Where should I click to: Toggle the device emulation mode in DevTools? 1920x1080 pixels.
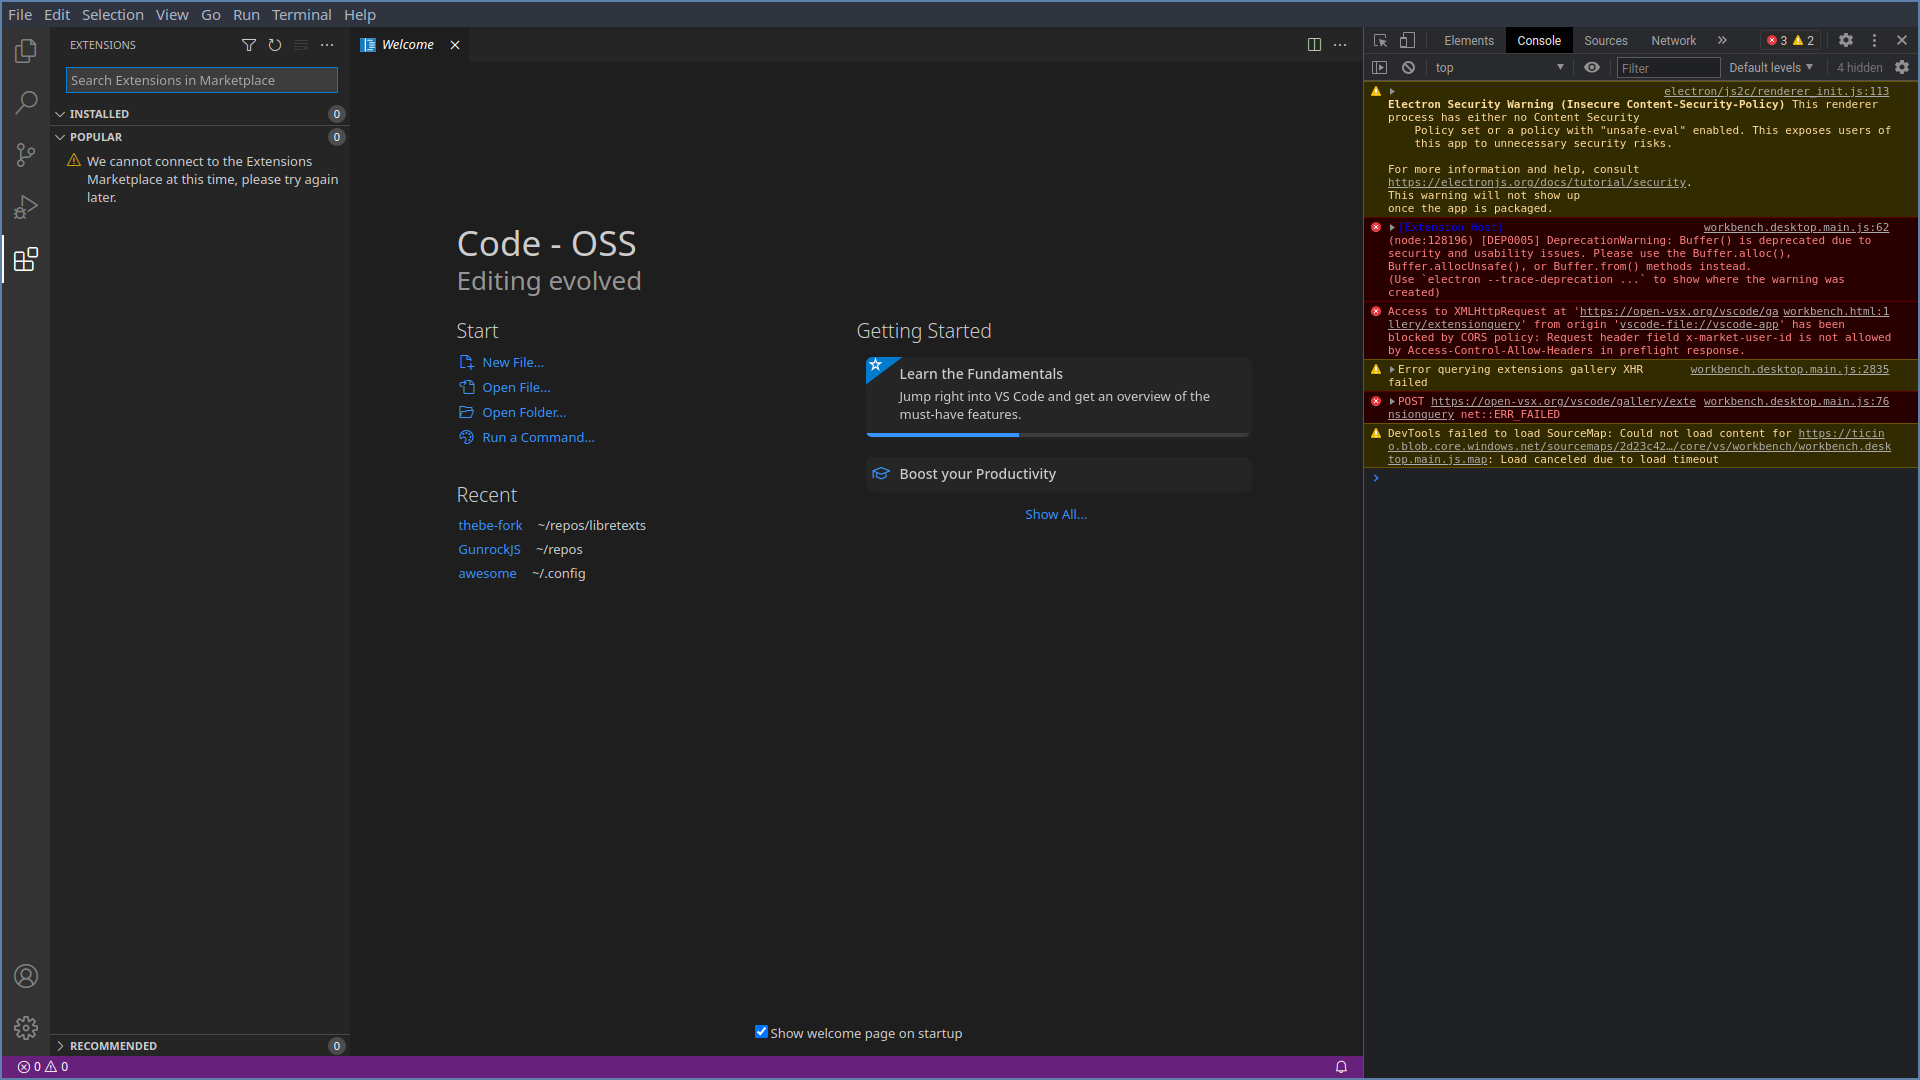pos(1407,40)
